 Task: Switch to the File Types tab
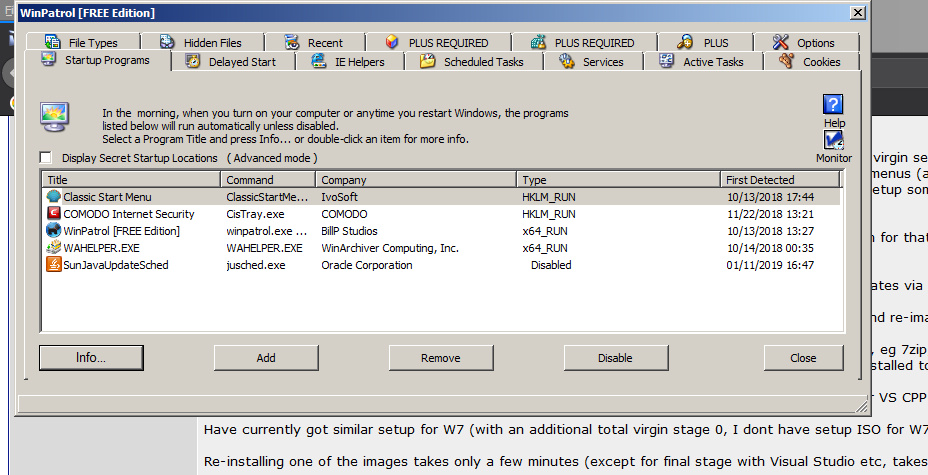[82, 42]
